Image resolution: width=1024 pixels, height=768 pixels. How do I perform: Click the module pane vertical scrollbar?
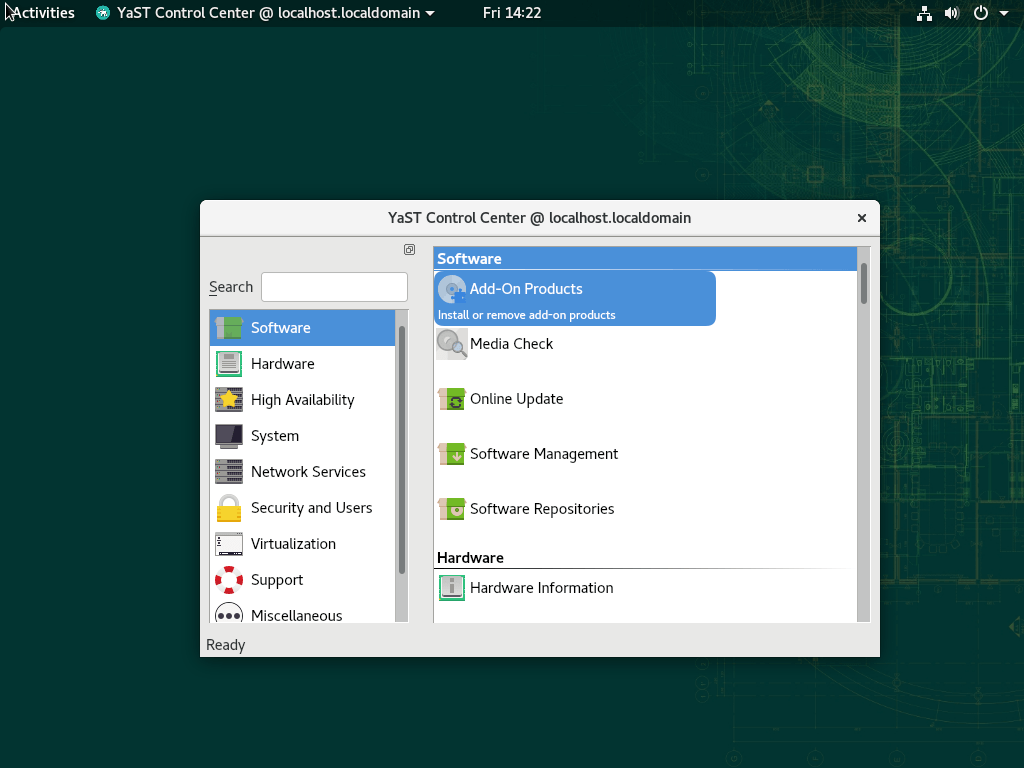(x=863, y=283)
